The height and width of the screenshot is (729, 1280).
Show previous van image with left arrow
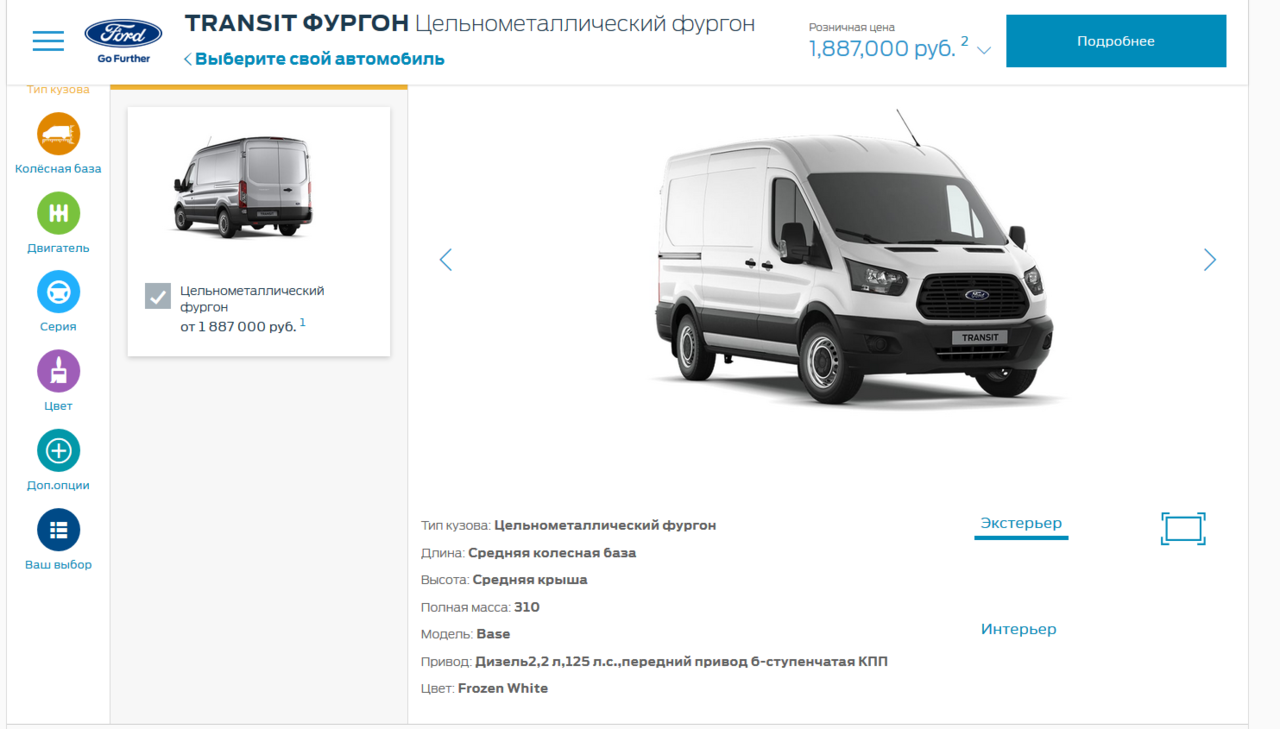point(445,260)
